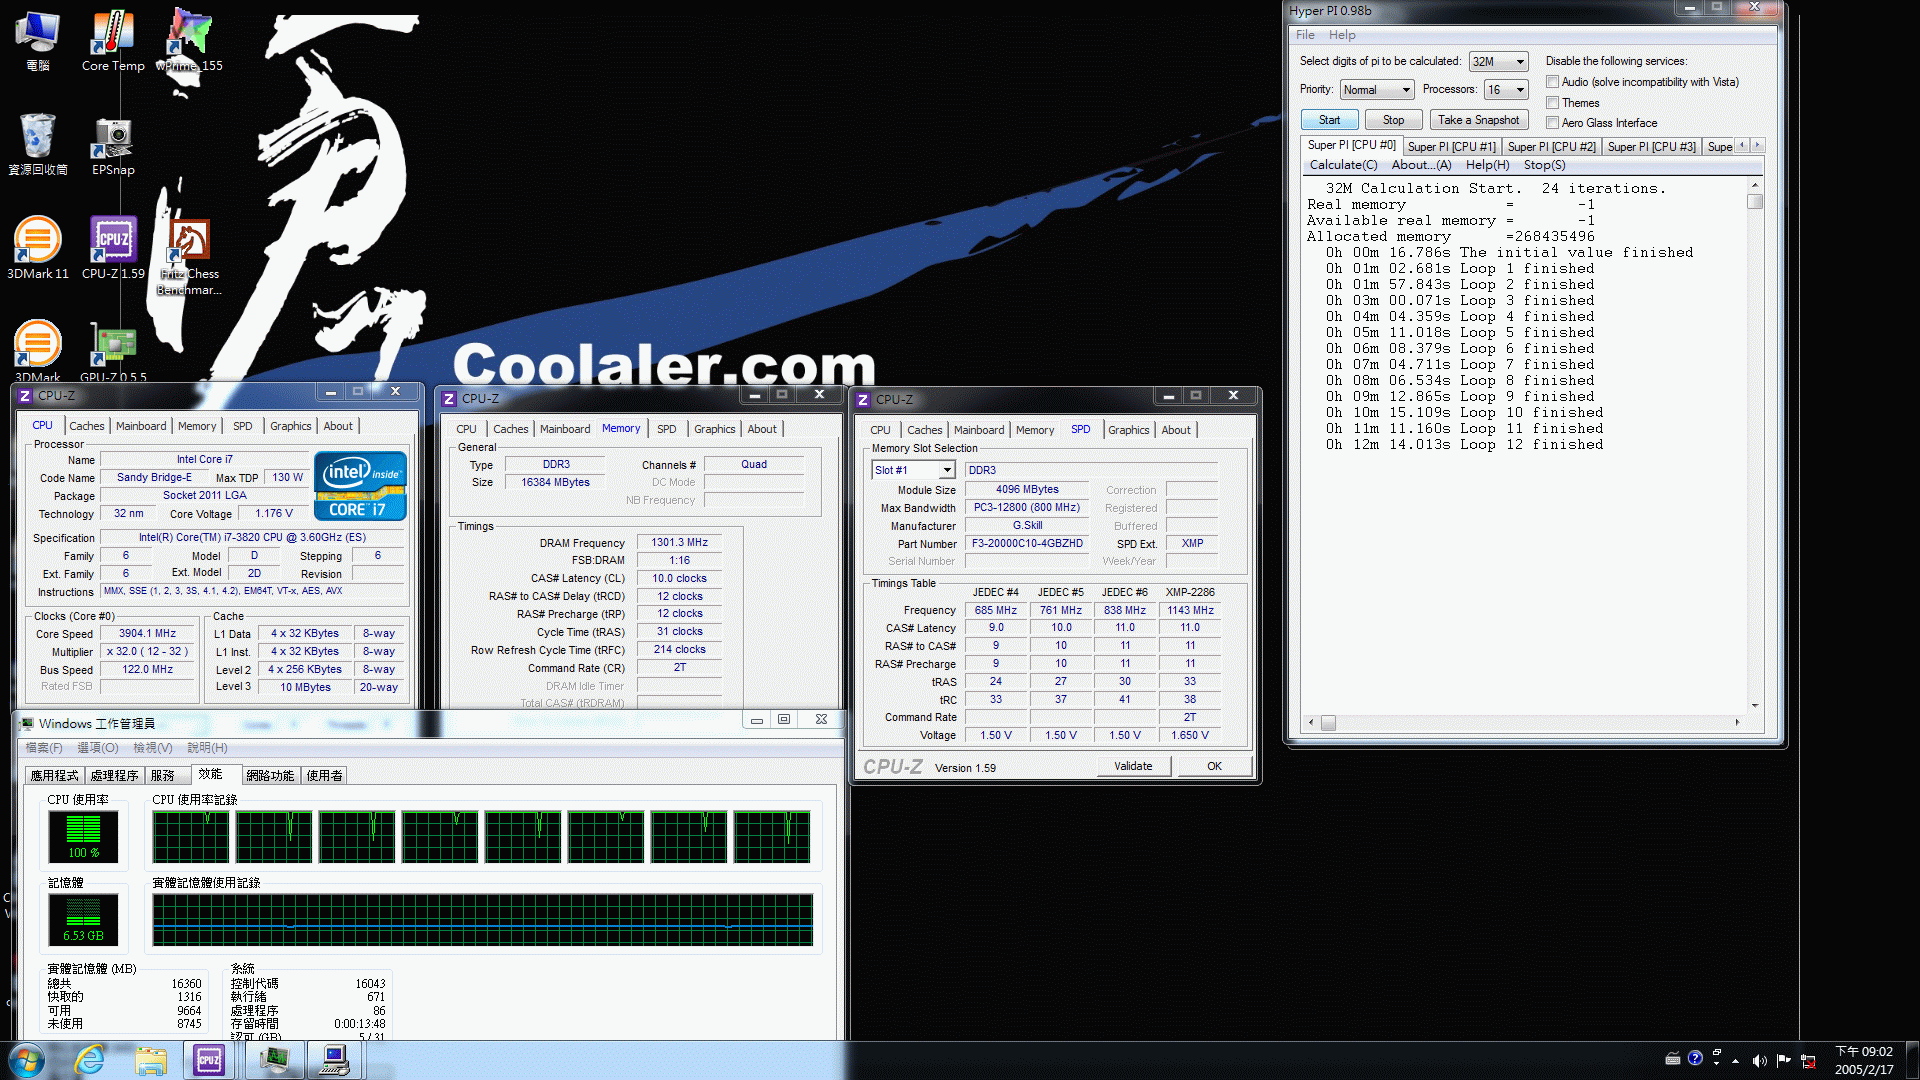This screenshot has height=1080, width=1920.
Task: Open Task Manager 檔案(F) menu
Action: point(44,748)
